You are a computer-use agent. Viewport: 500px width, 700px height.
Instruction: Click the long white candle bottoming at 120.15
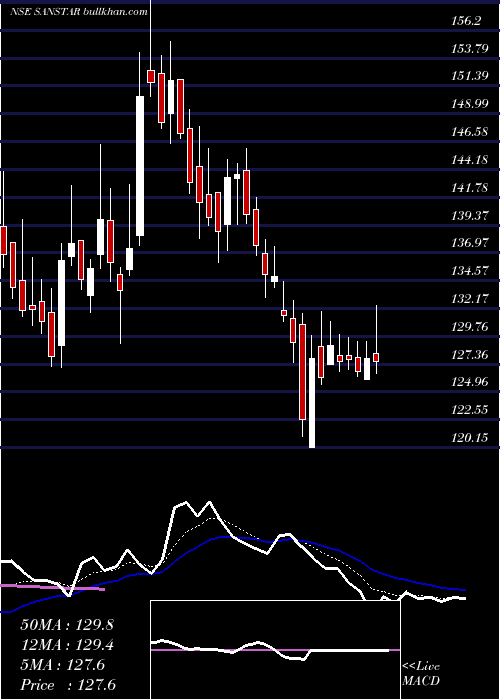[312, 402]
